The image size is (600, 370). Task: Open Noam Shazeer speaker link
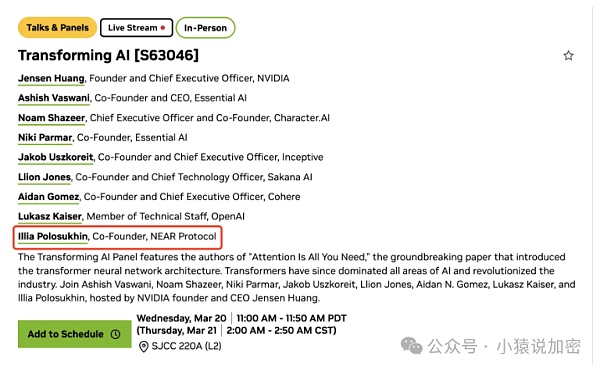[52, 118]
